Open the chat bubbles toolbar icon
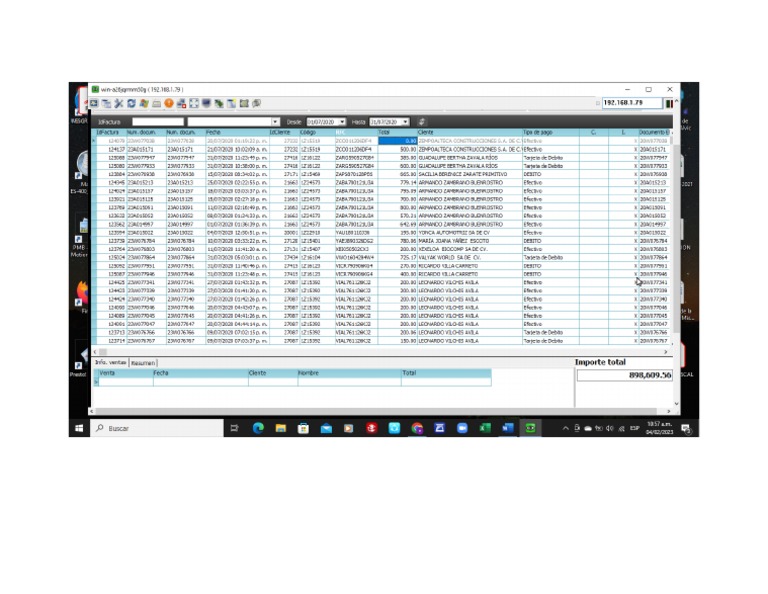768x594 pixels. point(256,103)
